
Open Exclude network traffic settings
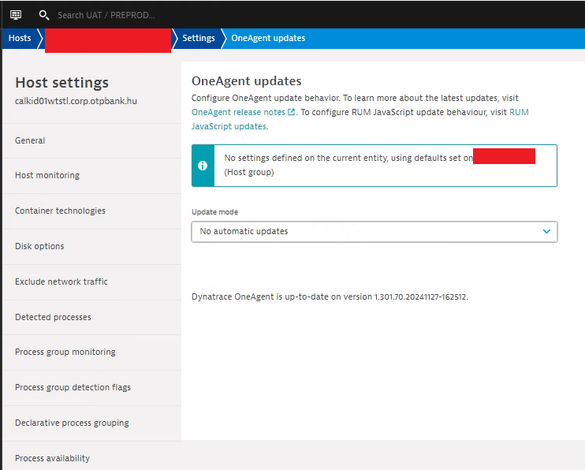[x=92, y=282]
